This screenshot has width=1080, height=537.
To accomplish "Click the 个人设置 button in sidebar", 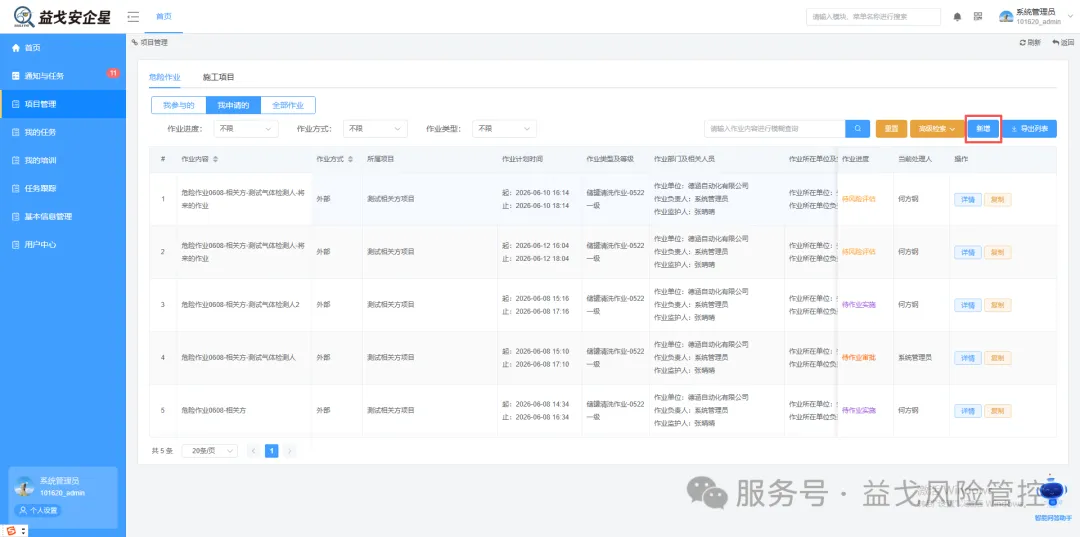I will click(38, 511).
